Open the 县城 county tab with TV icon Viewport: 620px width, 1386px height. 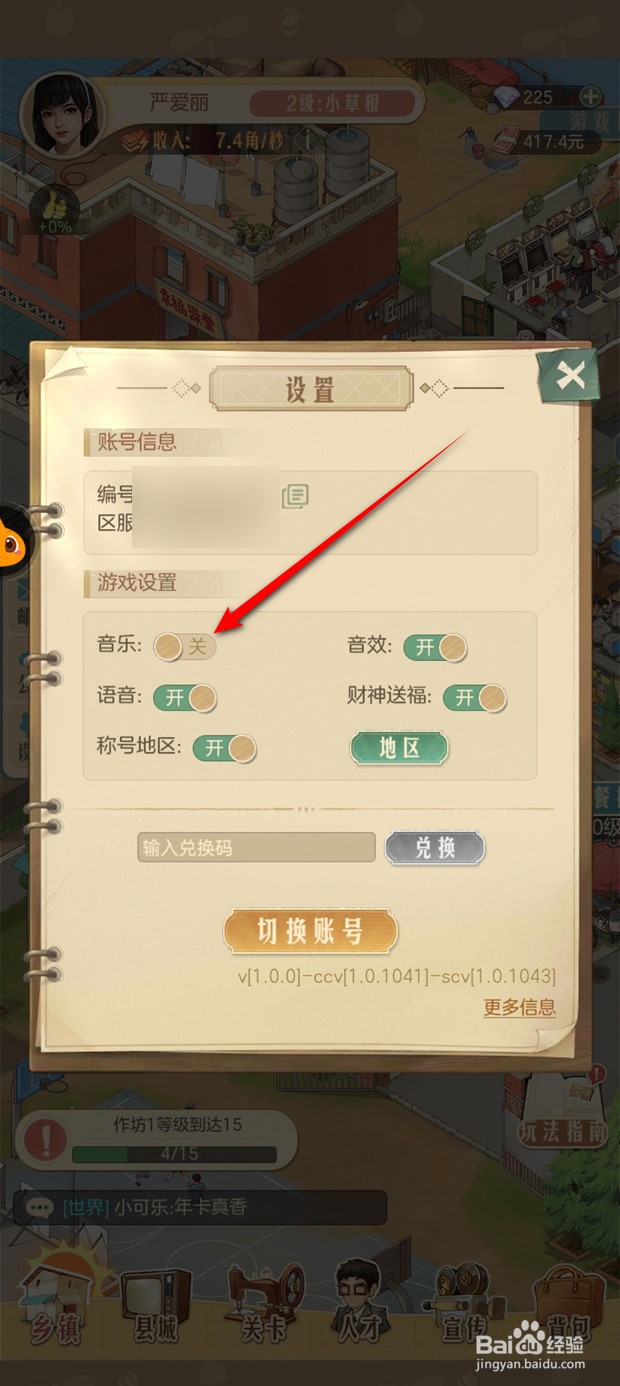(x=156, y=1305)
